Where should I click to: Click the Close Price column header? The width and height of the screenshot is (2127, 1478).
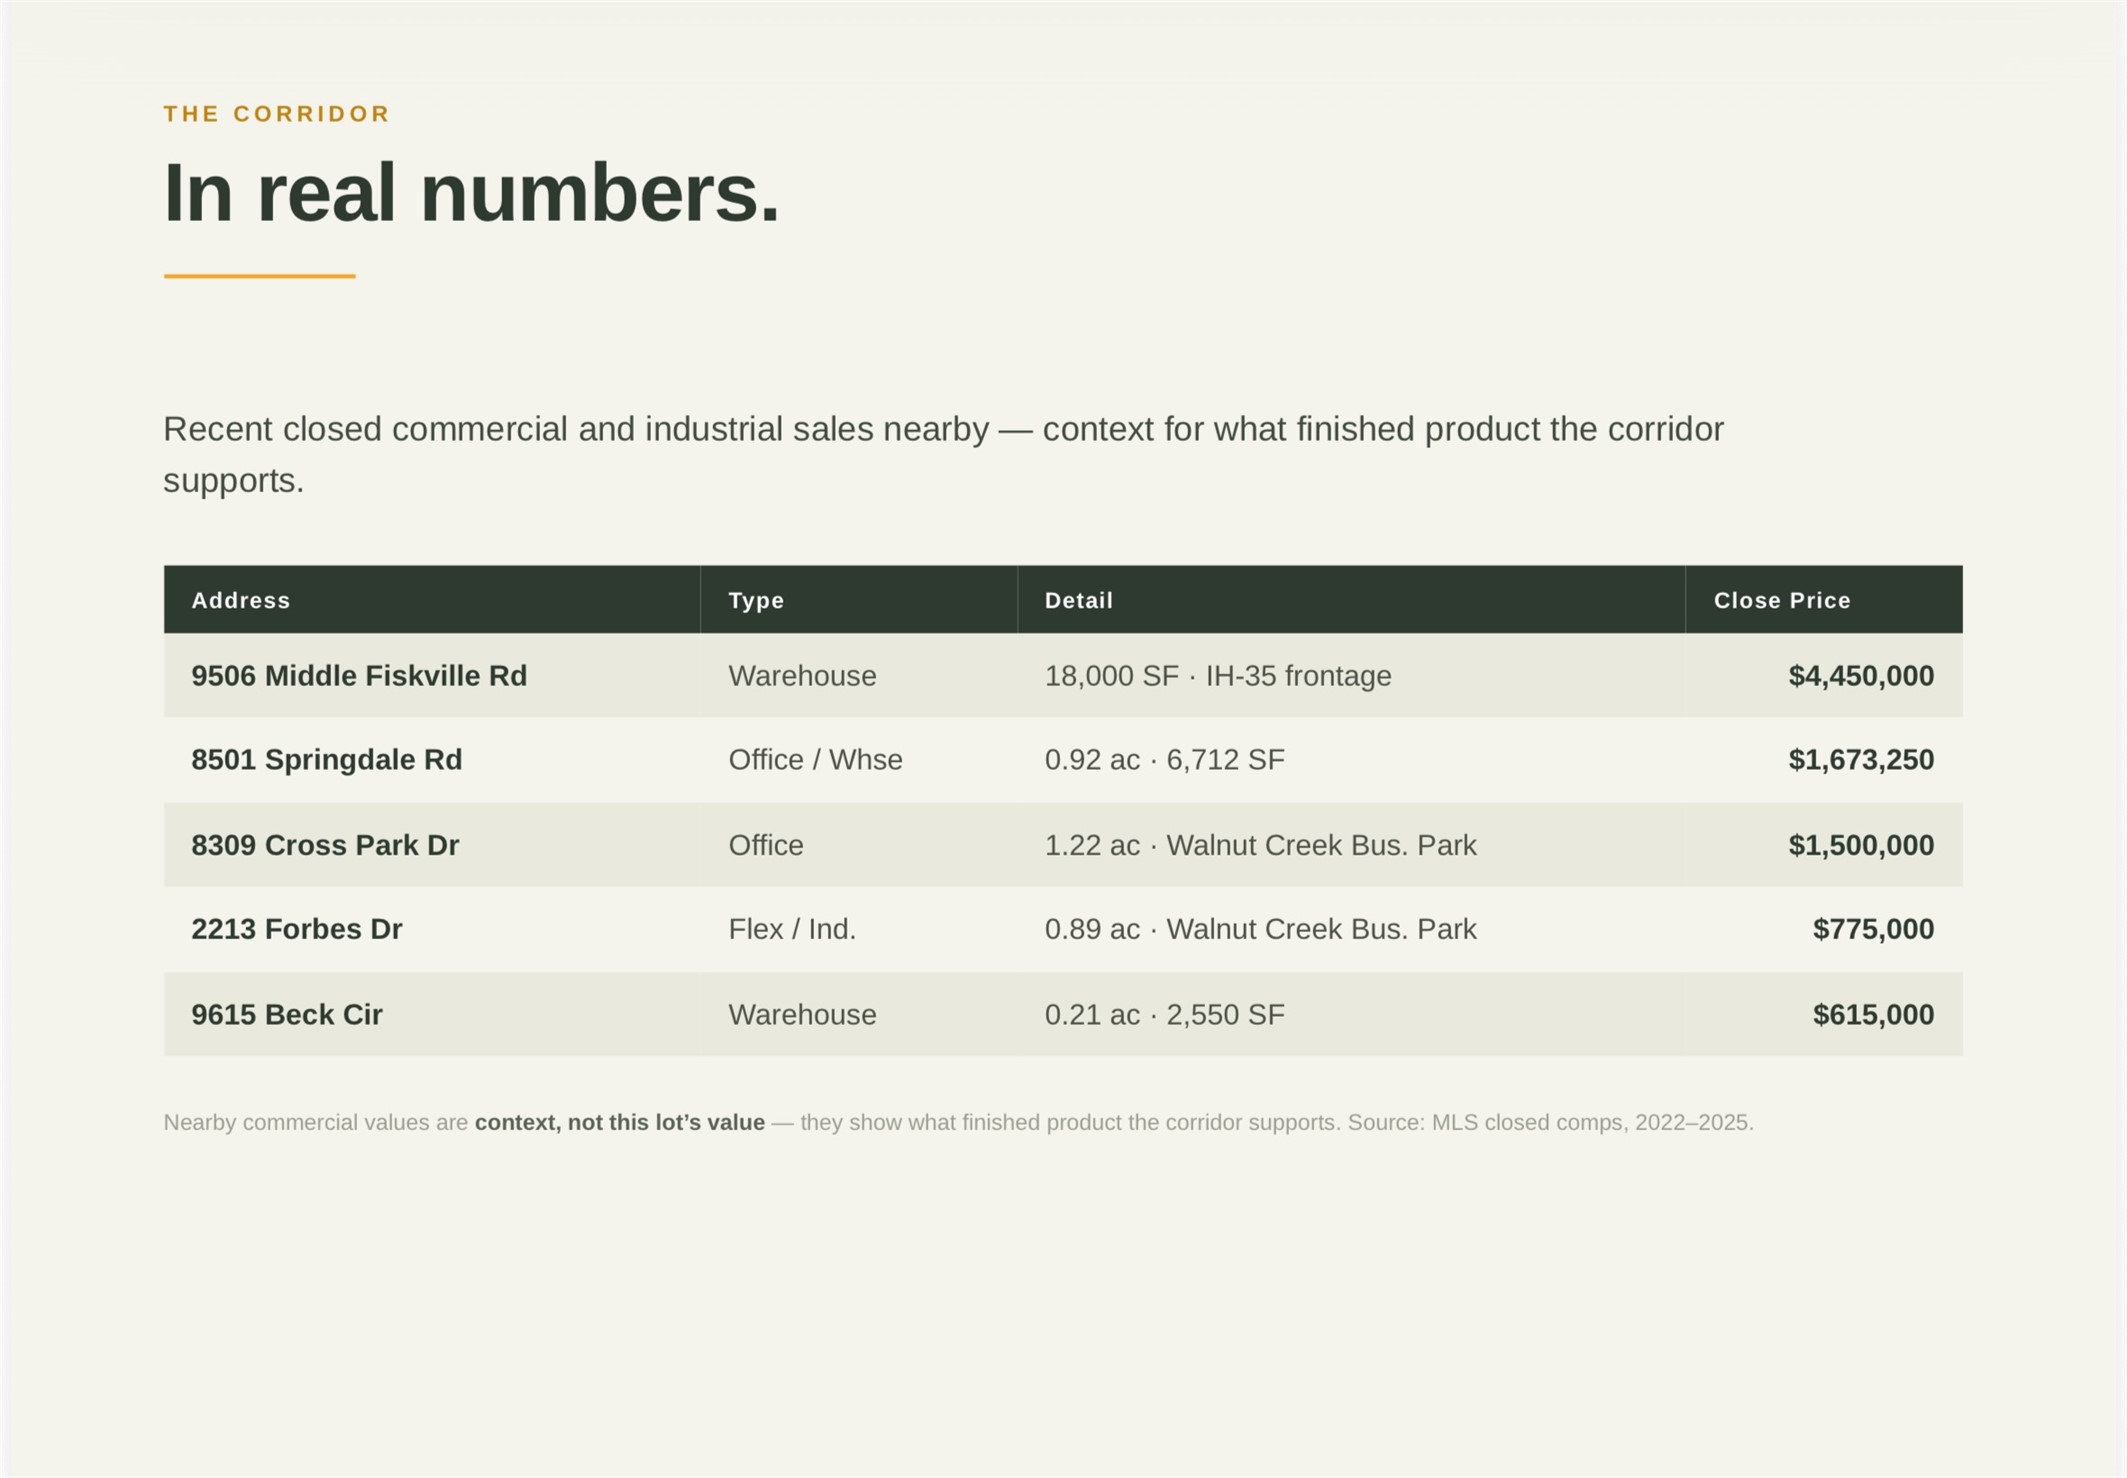click(1782, 600)
